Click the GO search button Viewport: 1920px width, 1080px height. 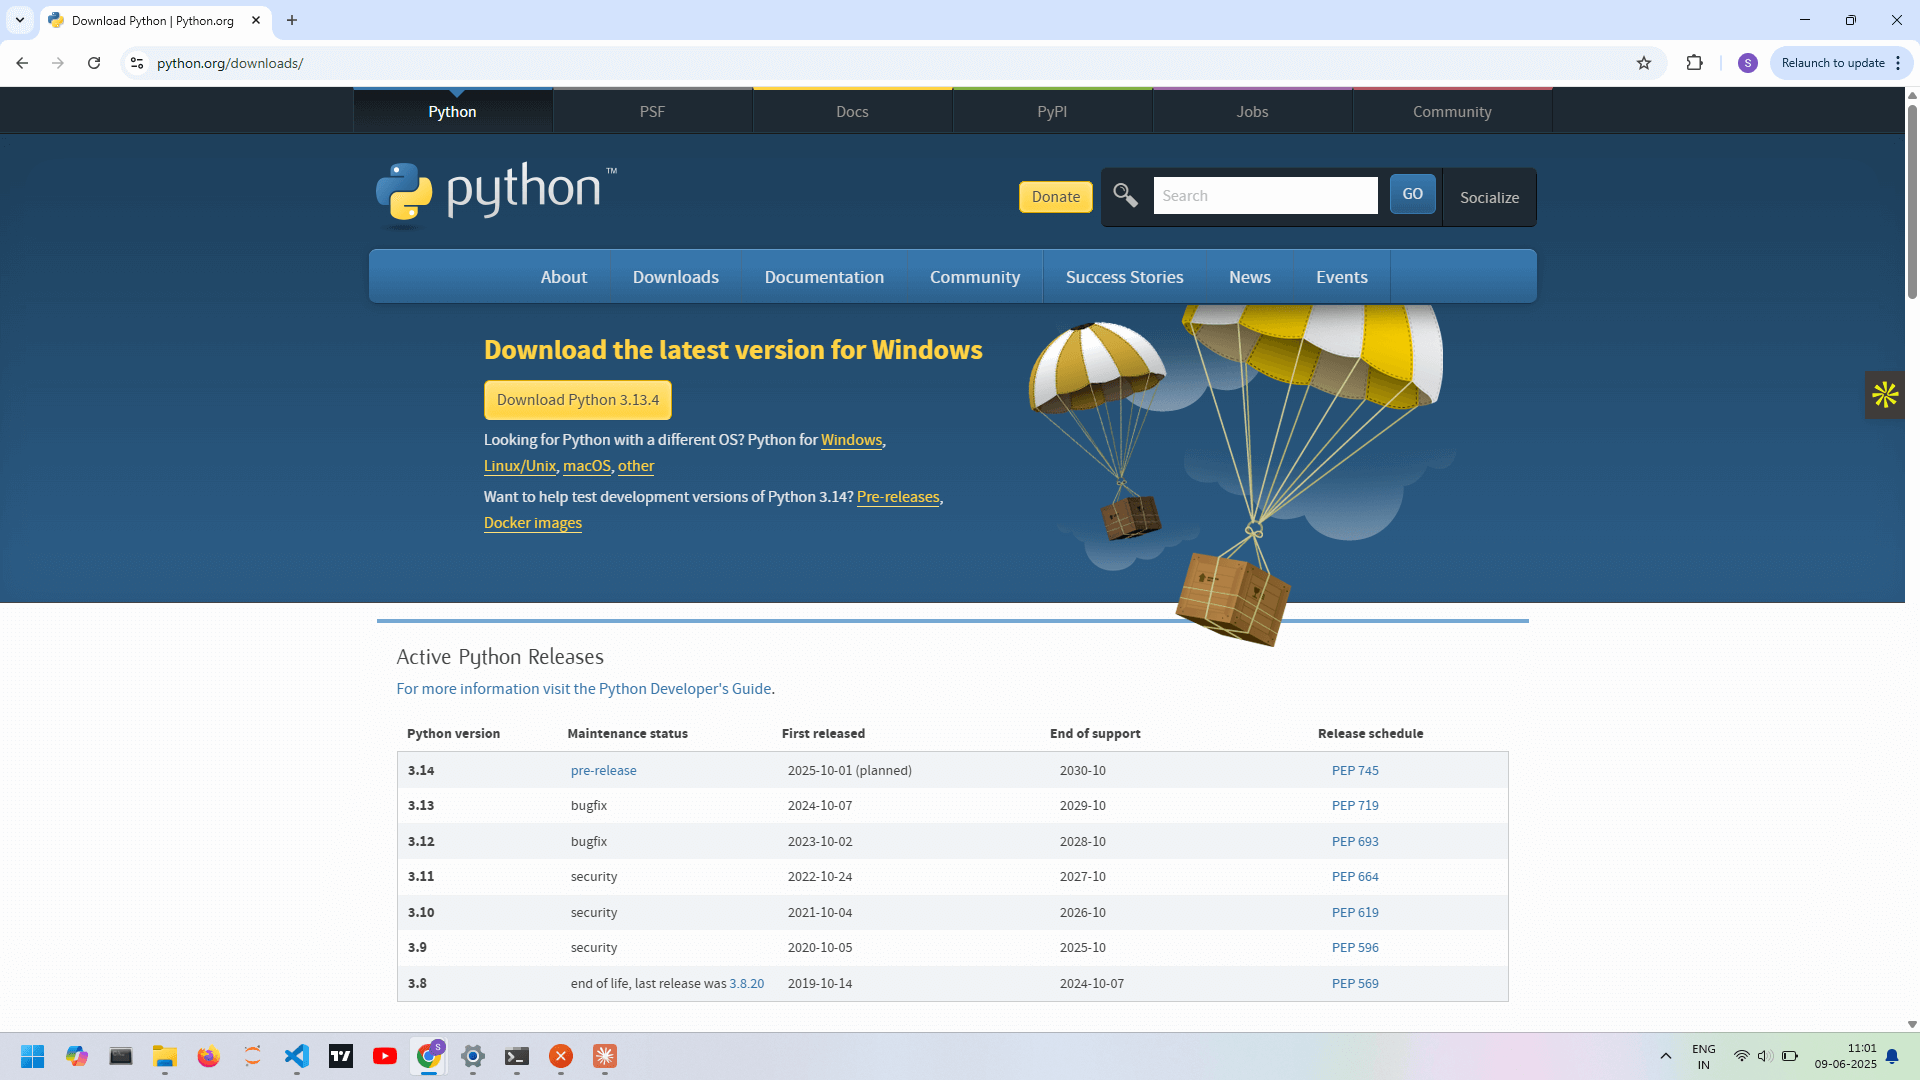tap(1412, 194)
